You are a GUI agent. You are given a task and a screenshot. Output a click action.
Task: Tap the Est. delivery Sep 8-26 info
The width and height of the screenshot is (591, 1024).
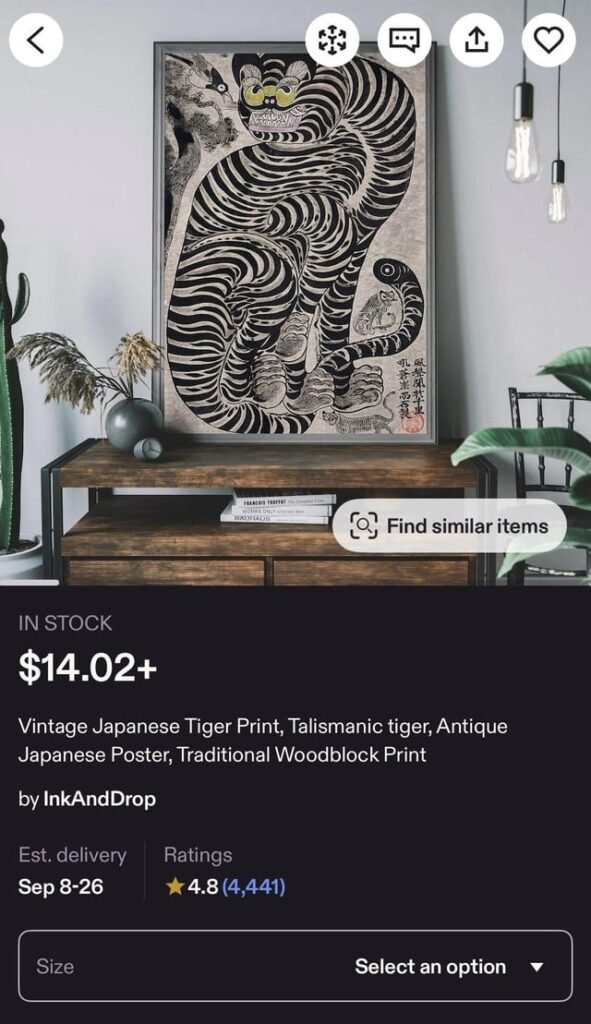72,871
